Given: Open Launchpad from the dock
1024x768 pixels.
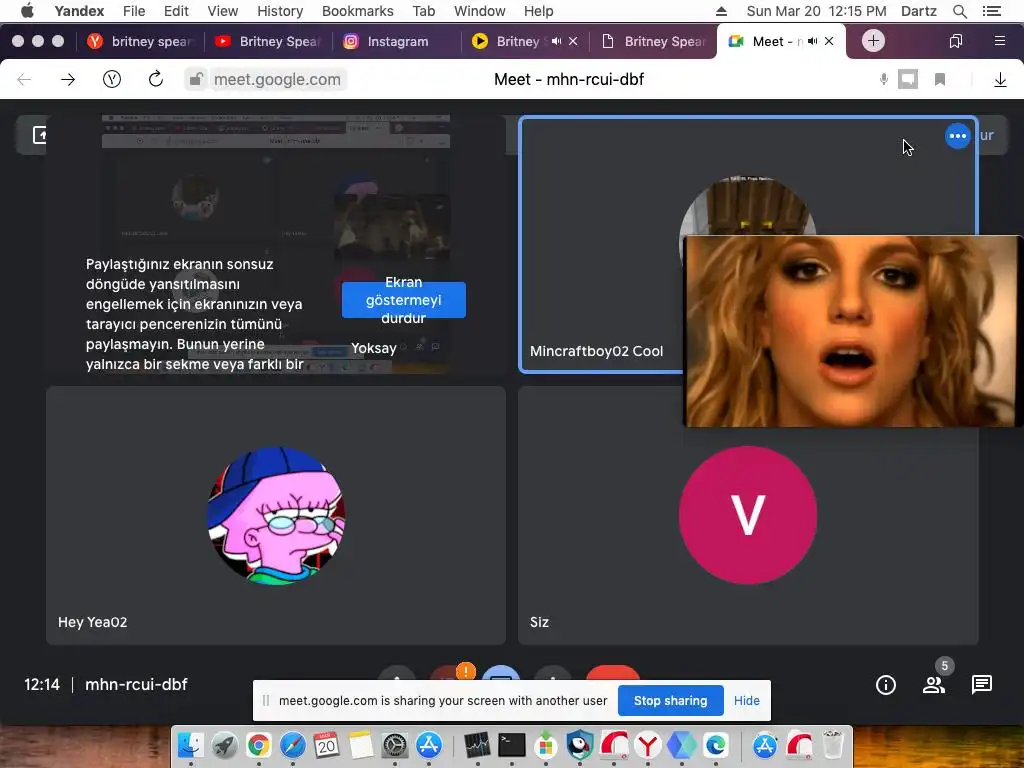Looking at the screenshot, I should coord(225,744).
